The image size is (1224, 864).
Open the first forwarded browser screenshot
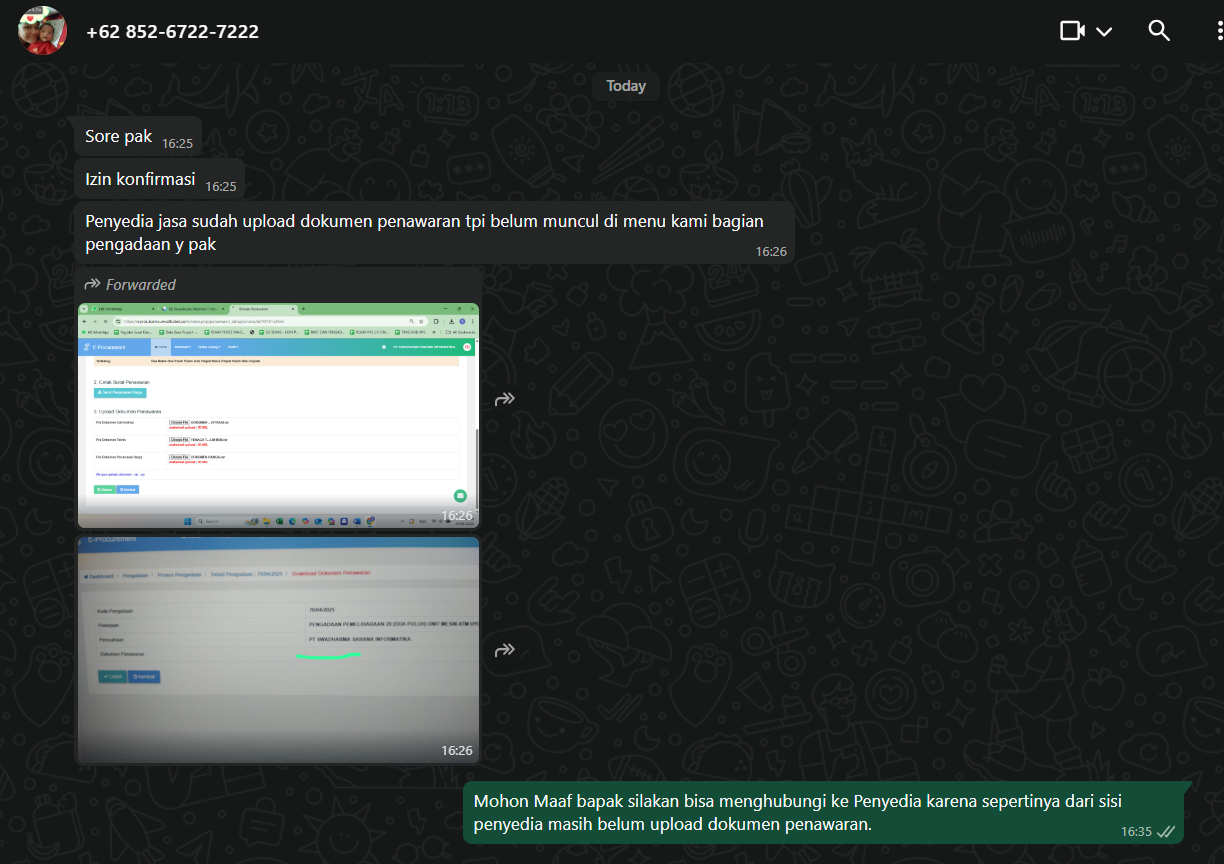click(x=278, y=415)
